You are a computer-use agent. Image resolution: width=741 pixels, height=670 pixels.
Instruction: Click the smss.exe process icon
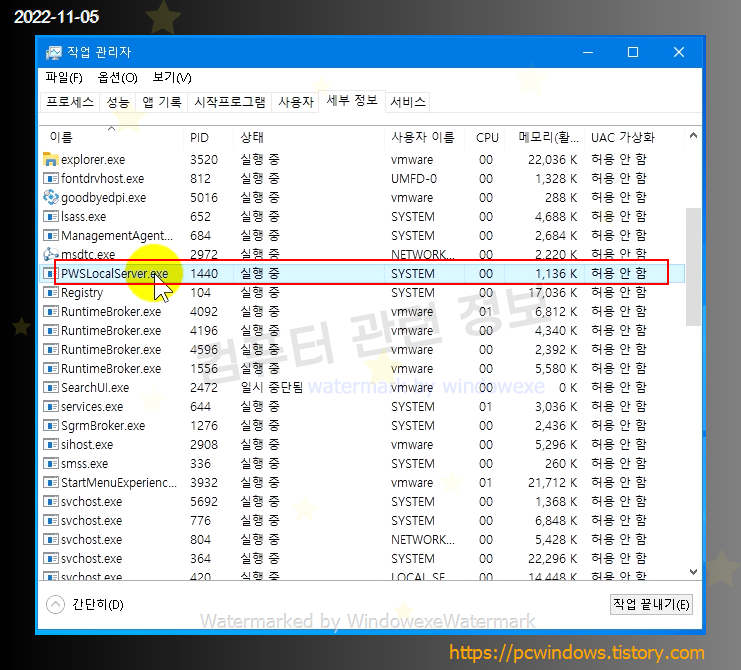tap(51, 464)
